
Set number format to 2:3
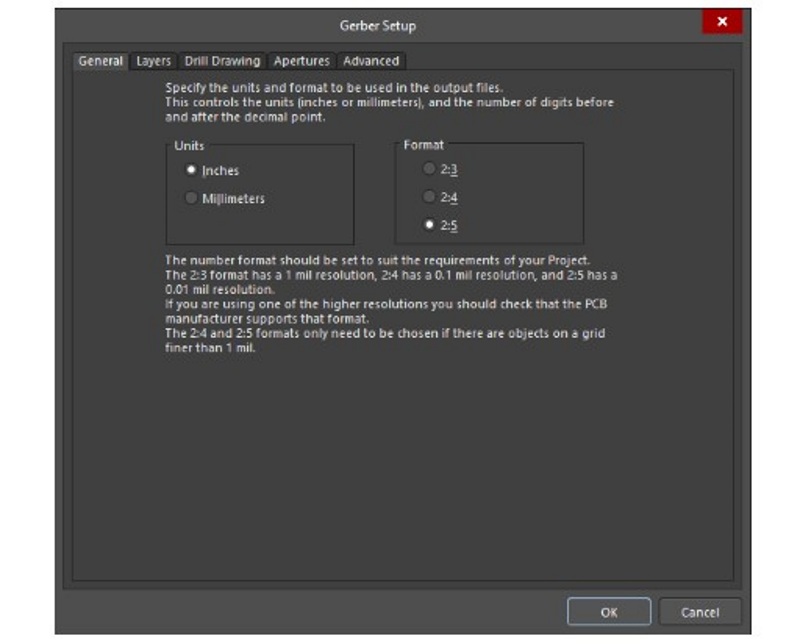pos(430,170)
